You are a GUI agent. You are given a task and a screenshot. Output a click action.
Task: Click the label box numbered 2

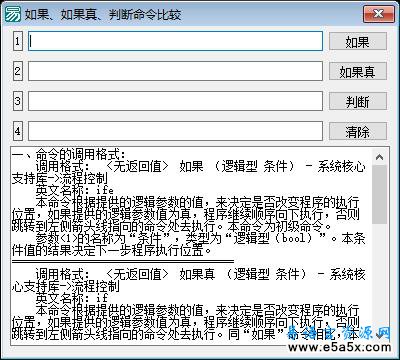(18, 71)
